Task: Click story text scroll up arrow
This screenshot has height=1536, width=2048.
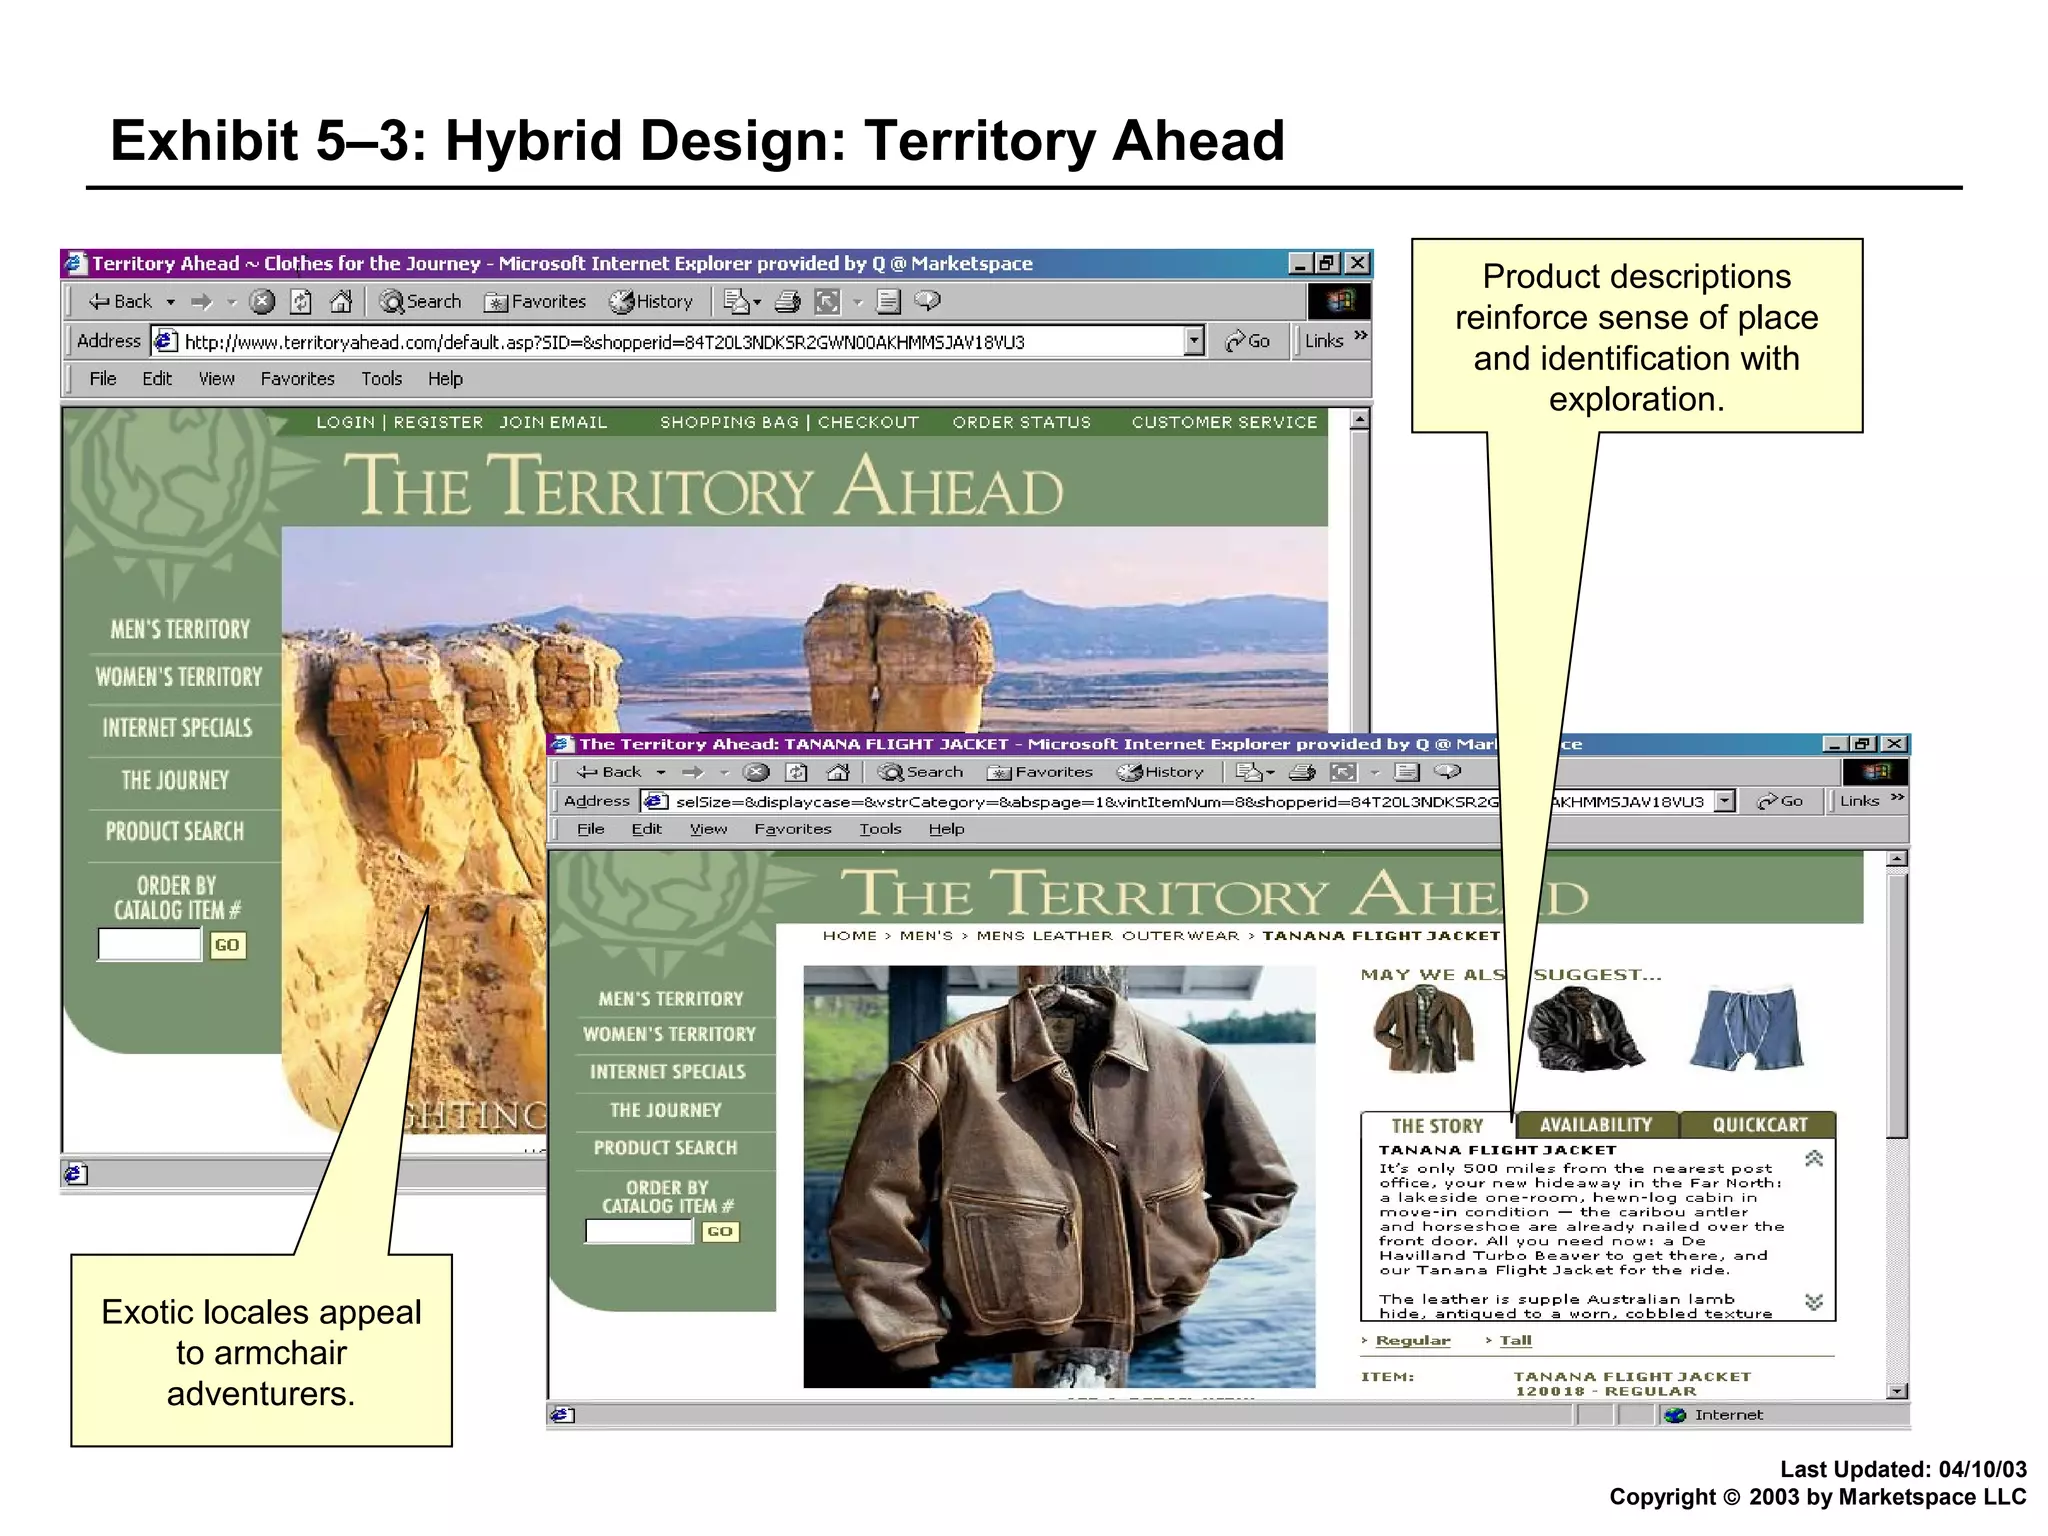Action: pyautogui.click(x=1814, y=1159)
